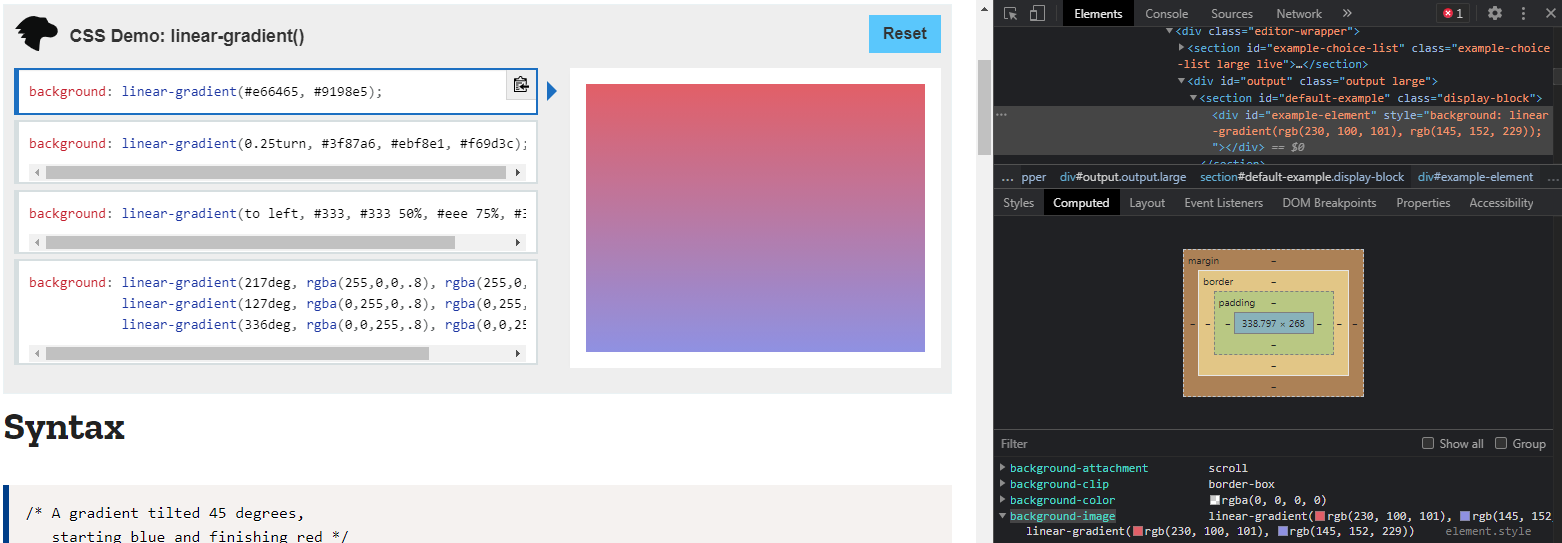
Task: Close the DevTools panel with the X
Action: pos(1549,13)
